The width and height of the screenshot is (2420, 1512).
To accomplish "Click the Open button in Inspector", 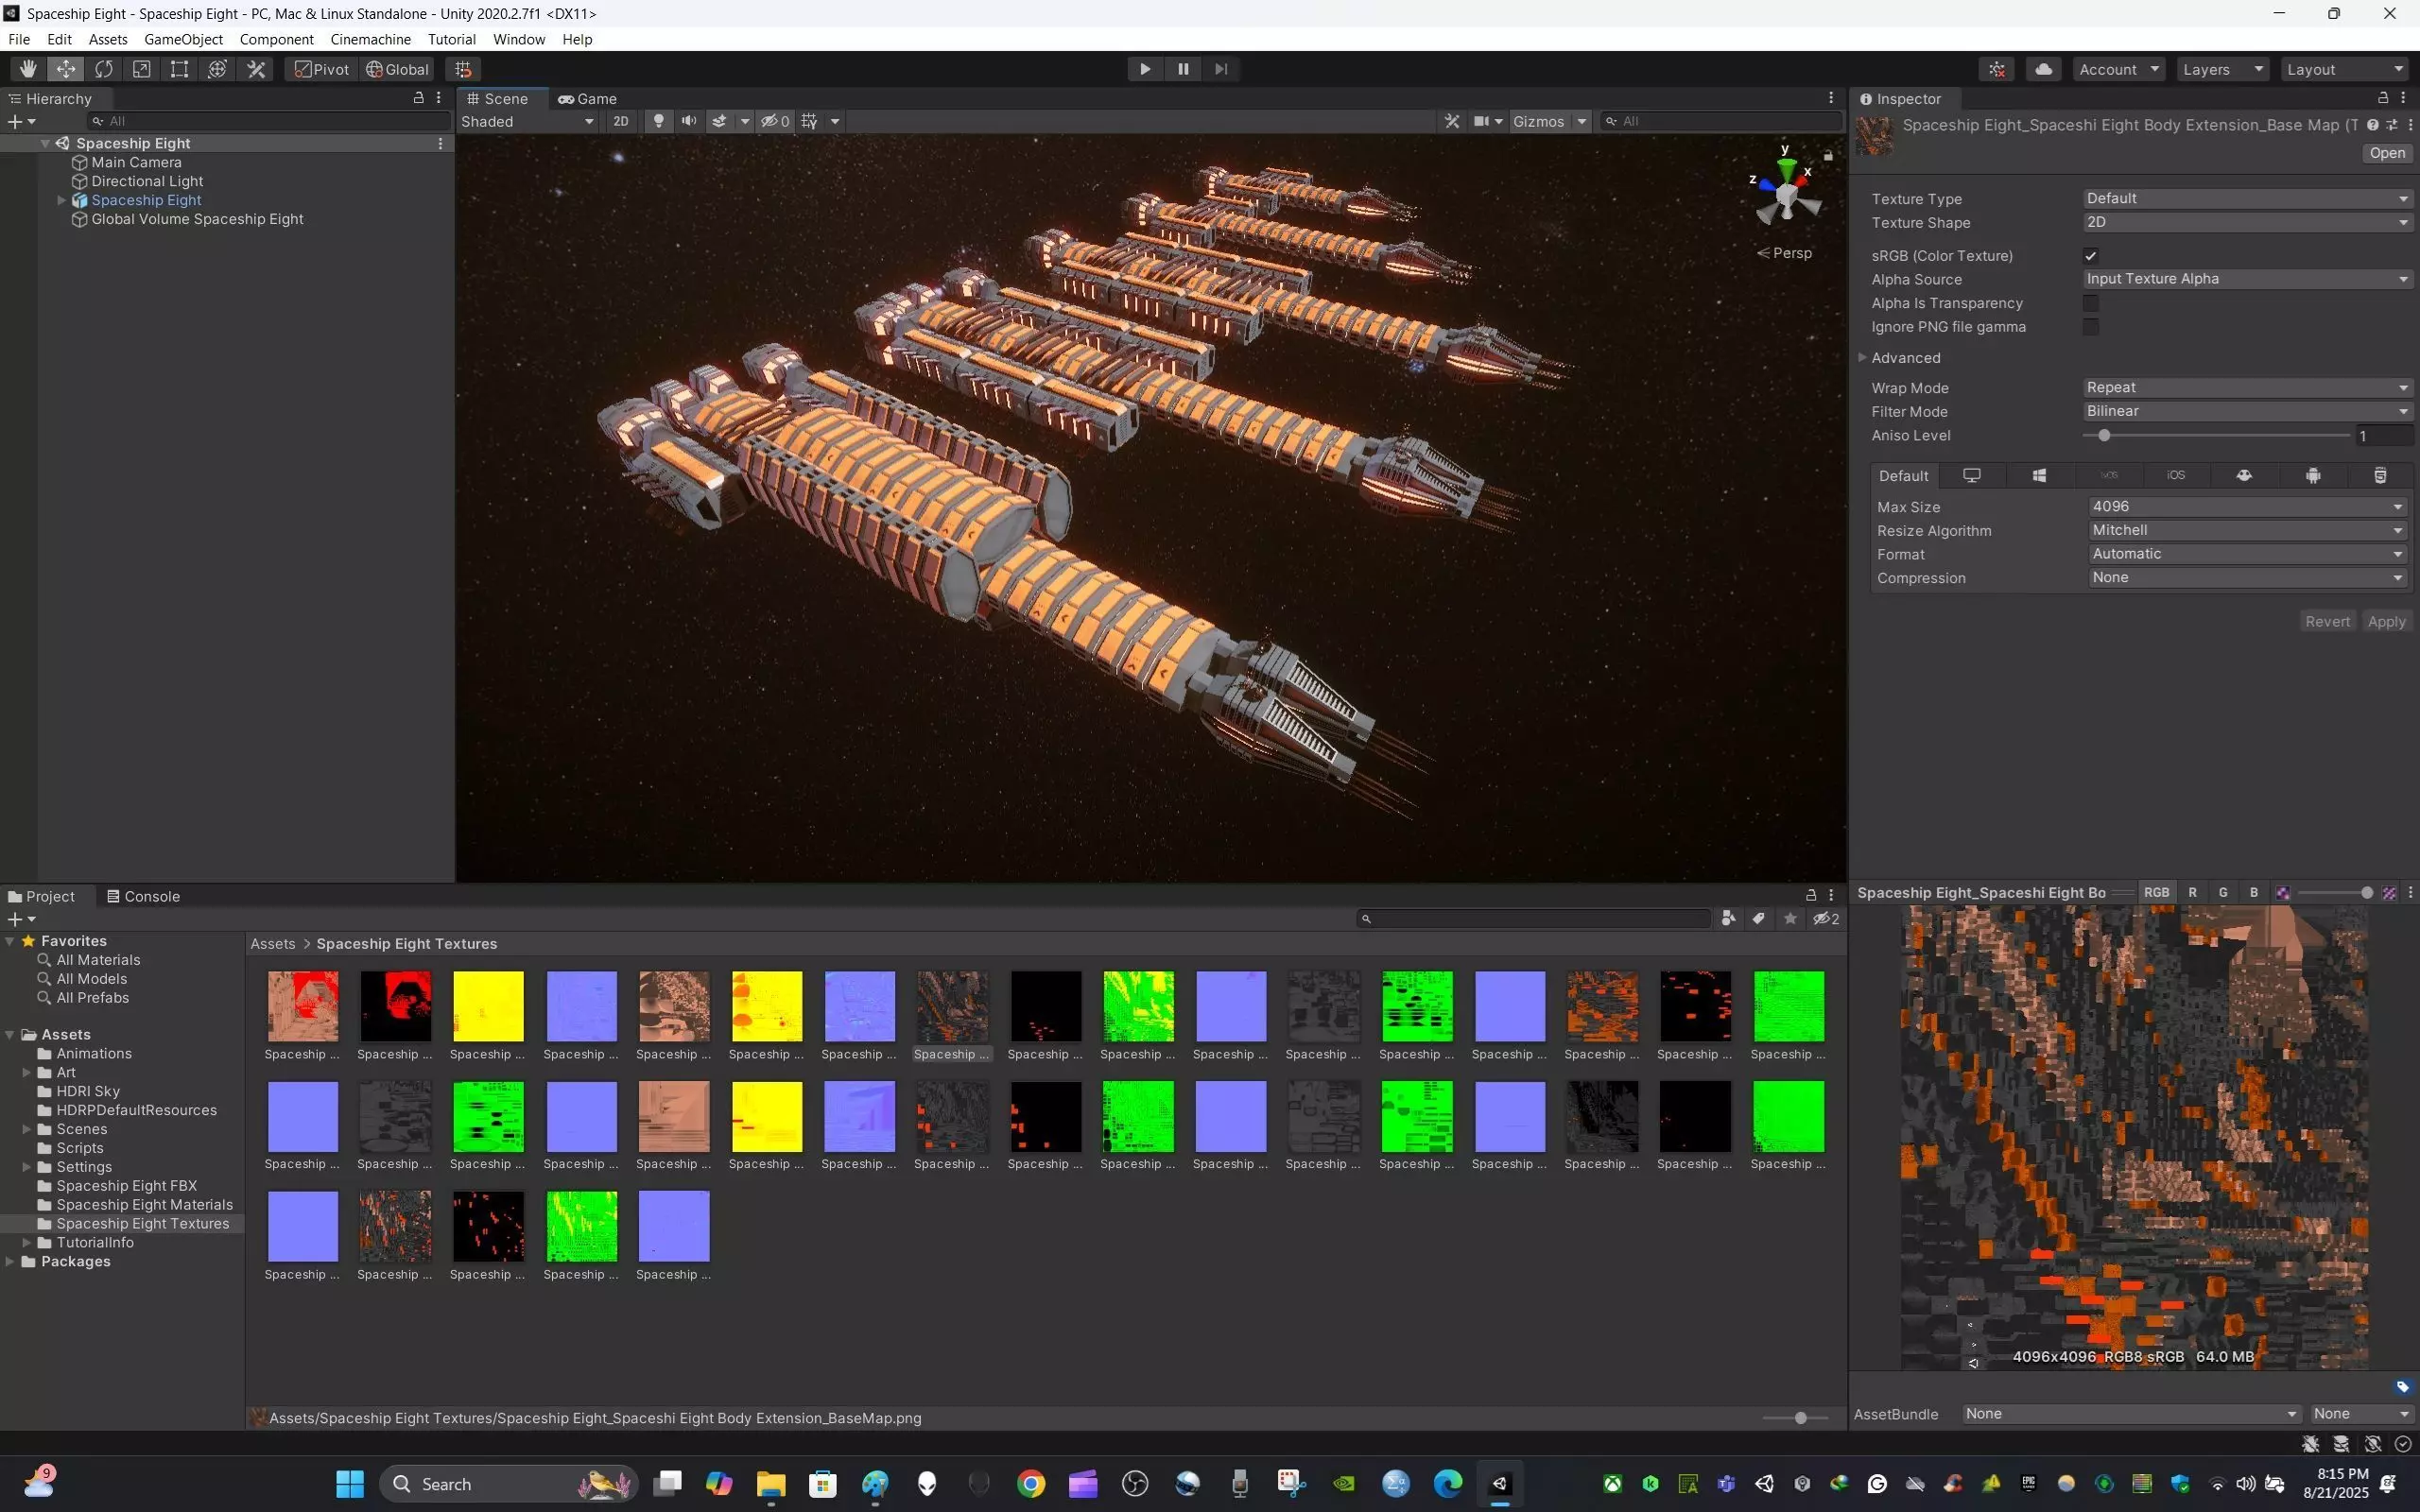I will (2386, 153).
